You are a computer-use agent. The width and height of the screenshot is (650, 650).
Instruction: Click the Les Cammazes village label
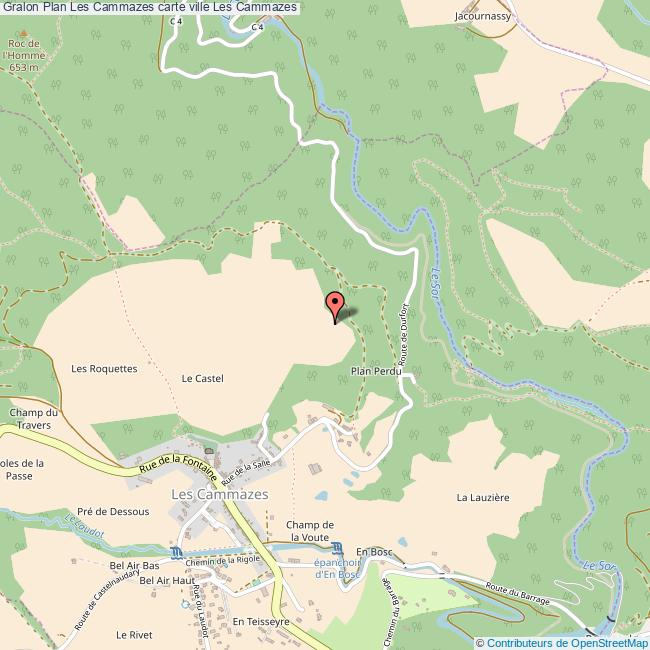220,494
